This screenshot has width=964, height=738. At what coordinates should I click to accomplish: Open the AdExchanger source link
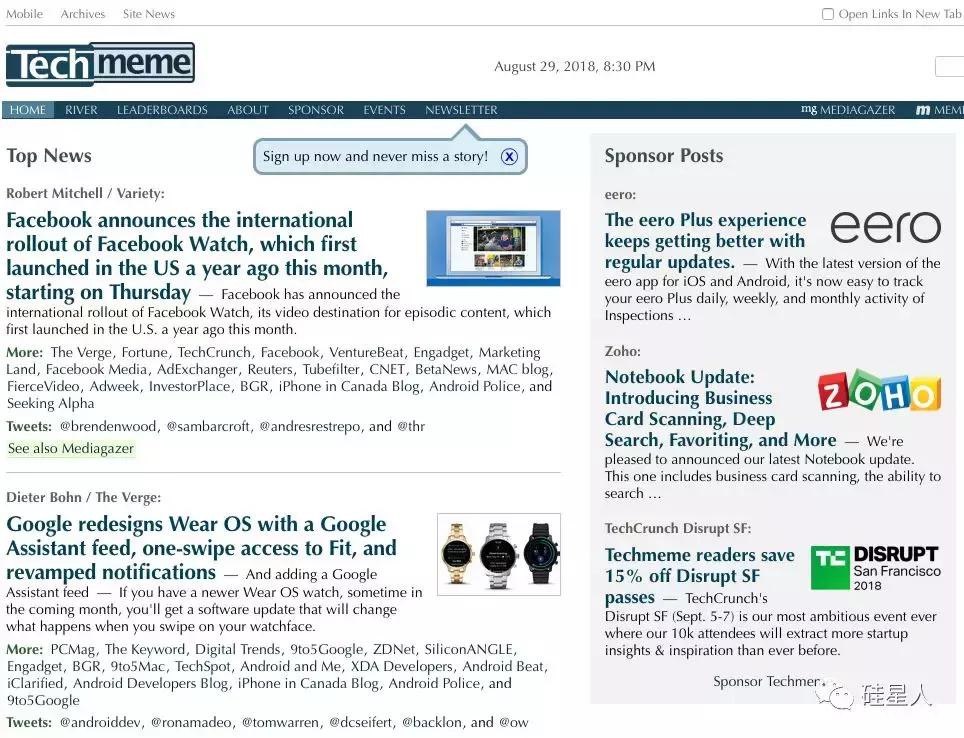click(x=197, y=369)
